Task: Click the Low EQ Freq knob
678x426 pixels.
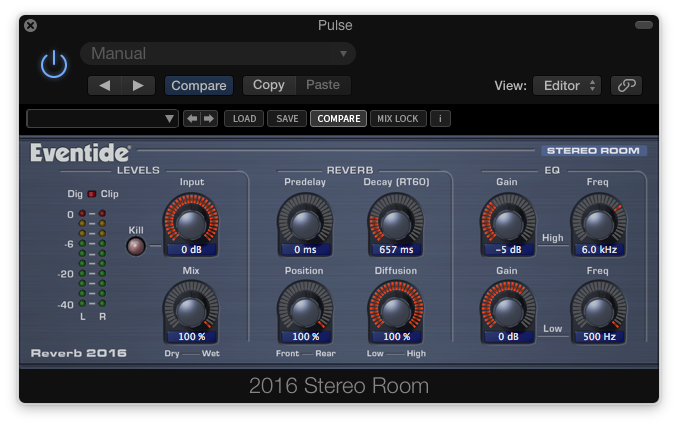Action: [598, 311]
